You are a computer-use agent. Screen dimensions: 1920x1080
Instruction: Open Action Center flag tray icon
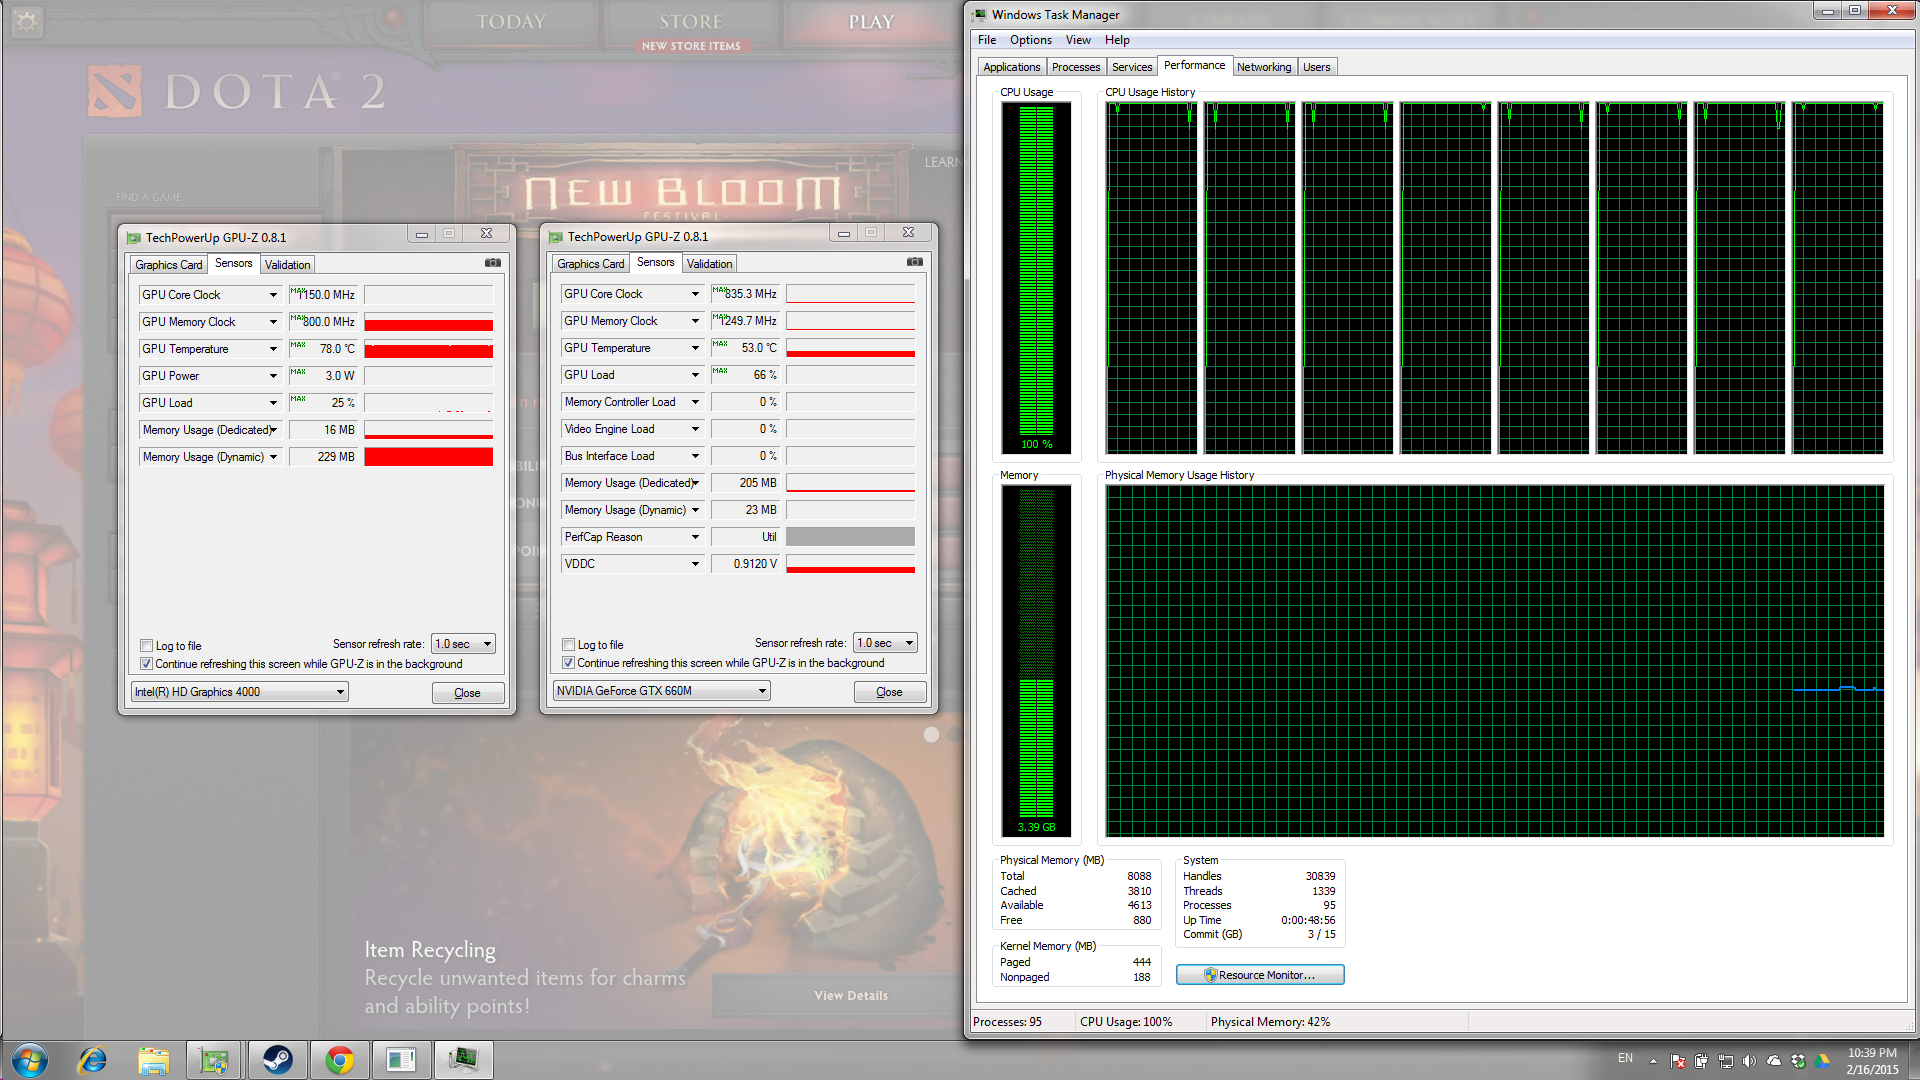(x=1678, y=1061)
